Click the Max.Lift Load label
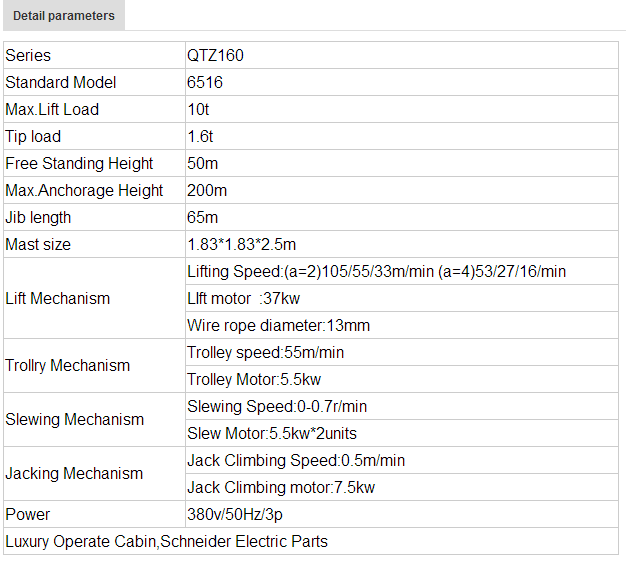Image resolution: width=626 pixels, height=561 pixels. 52,109
